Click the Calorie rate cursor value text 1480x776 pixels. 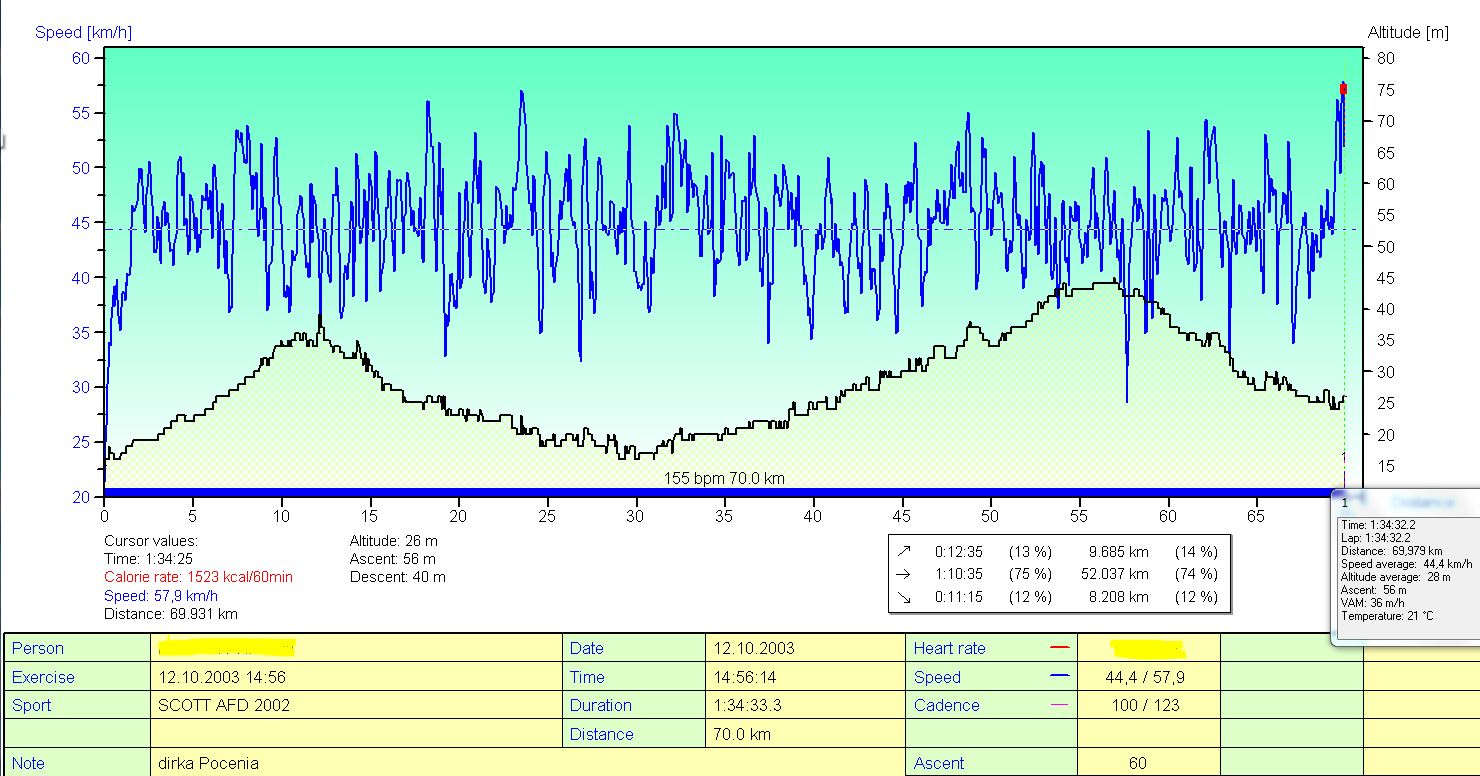pyautogui.click(x=198, y=577)
